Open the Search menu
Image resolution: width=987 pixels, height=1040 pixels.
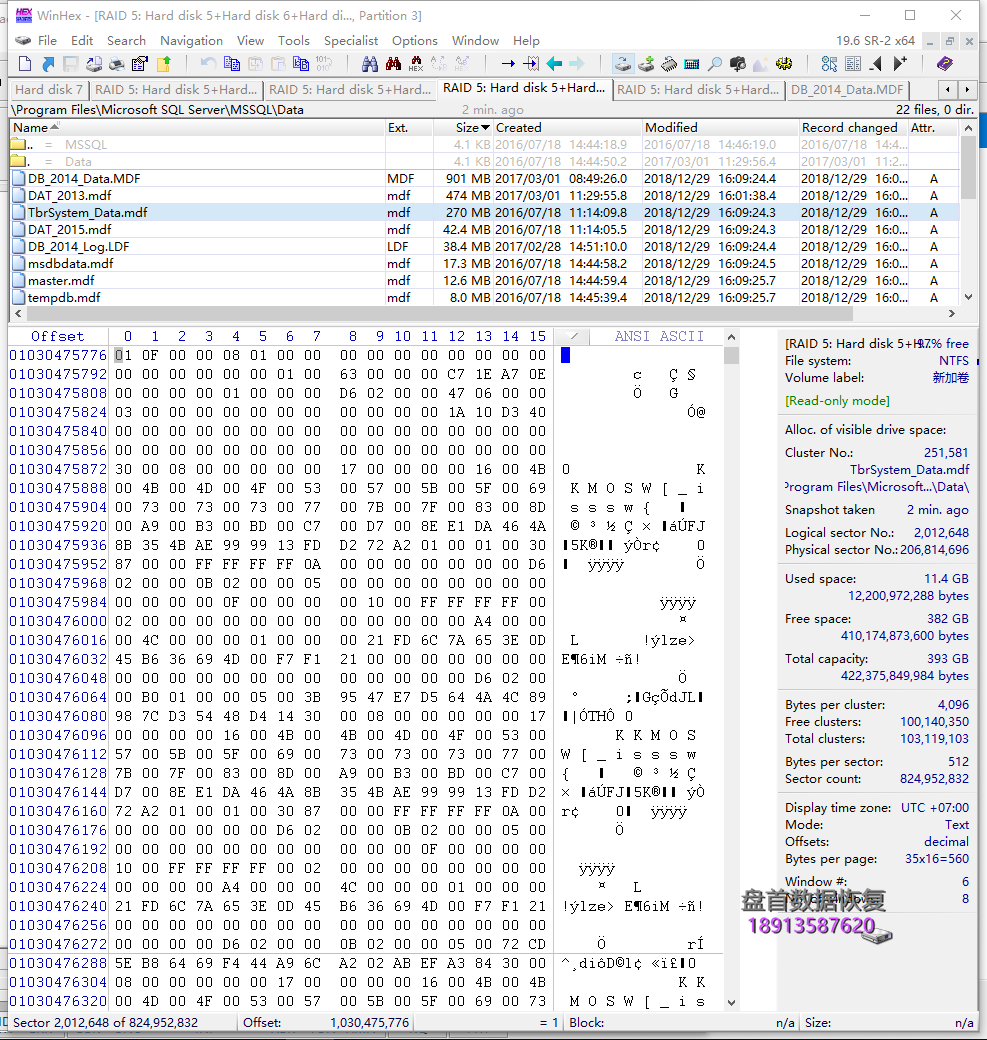pyautogui.click(x=126, y=40)
